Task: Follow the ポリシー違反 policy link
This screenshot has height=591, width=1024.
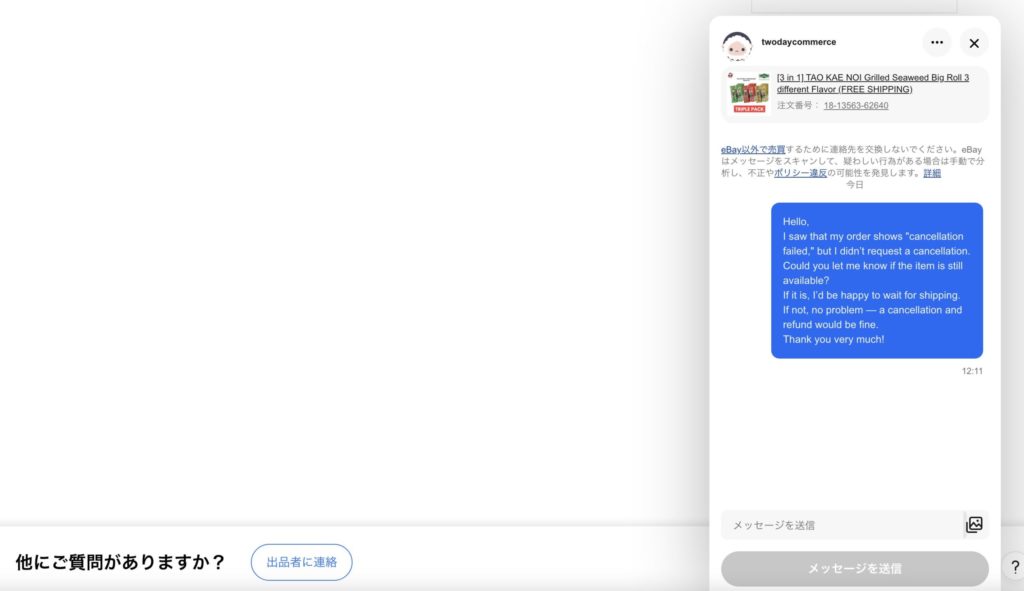Action: 800,173
